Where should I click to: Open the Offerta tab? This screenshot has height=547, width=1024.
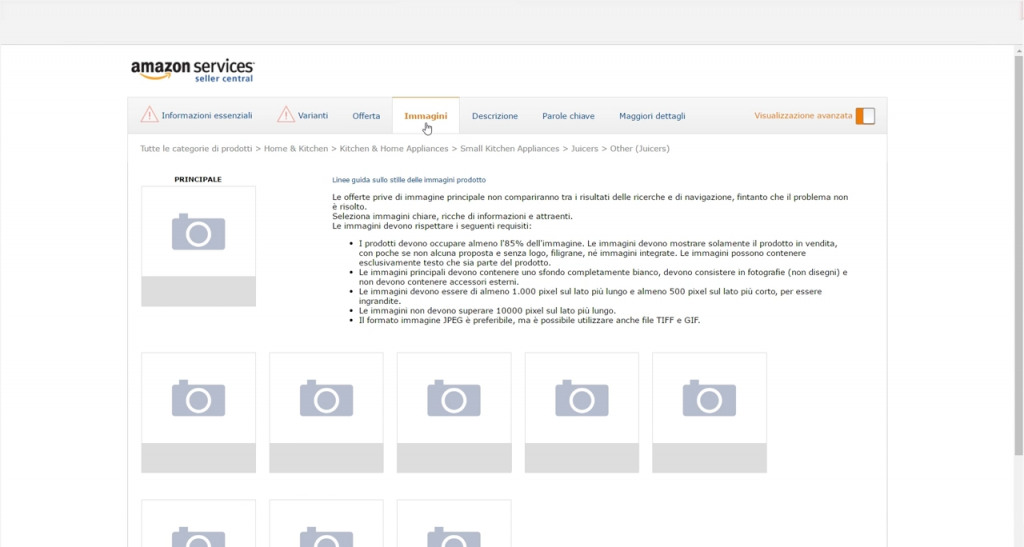pyautogui.click(x=366, y=116)
